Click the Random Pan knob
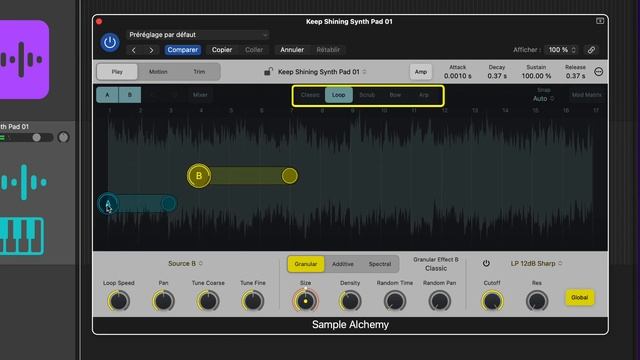Viewport: 640px width, 360px height. point(440,301)
